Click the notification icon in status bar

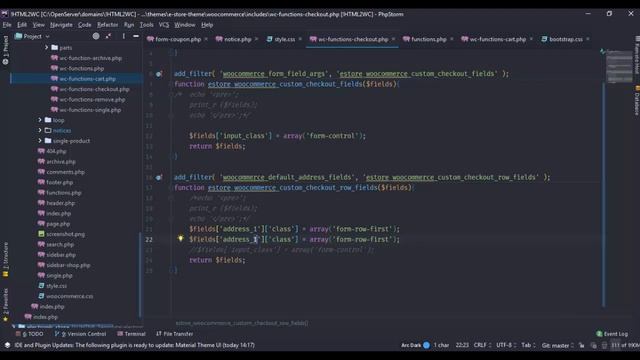pyautogui.click(x=7, y=345)
